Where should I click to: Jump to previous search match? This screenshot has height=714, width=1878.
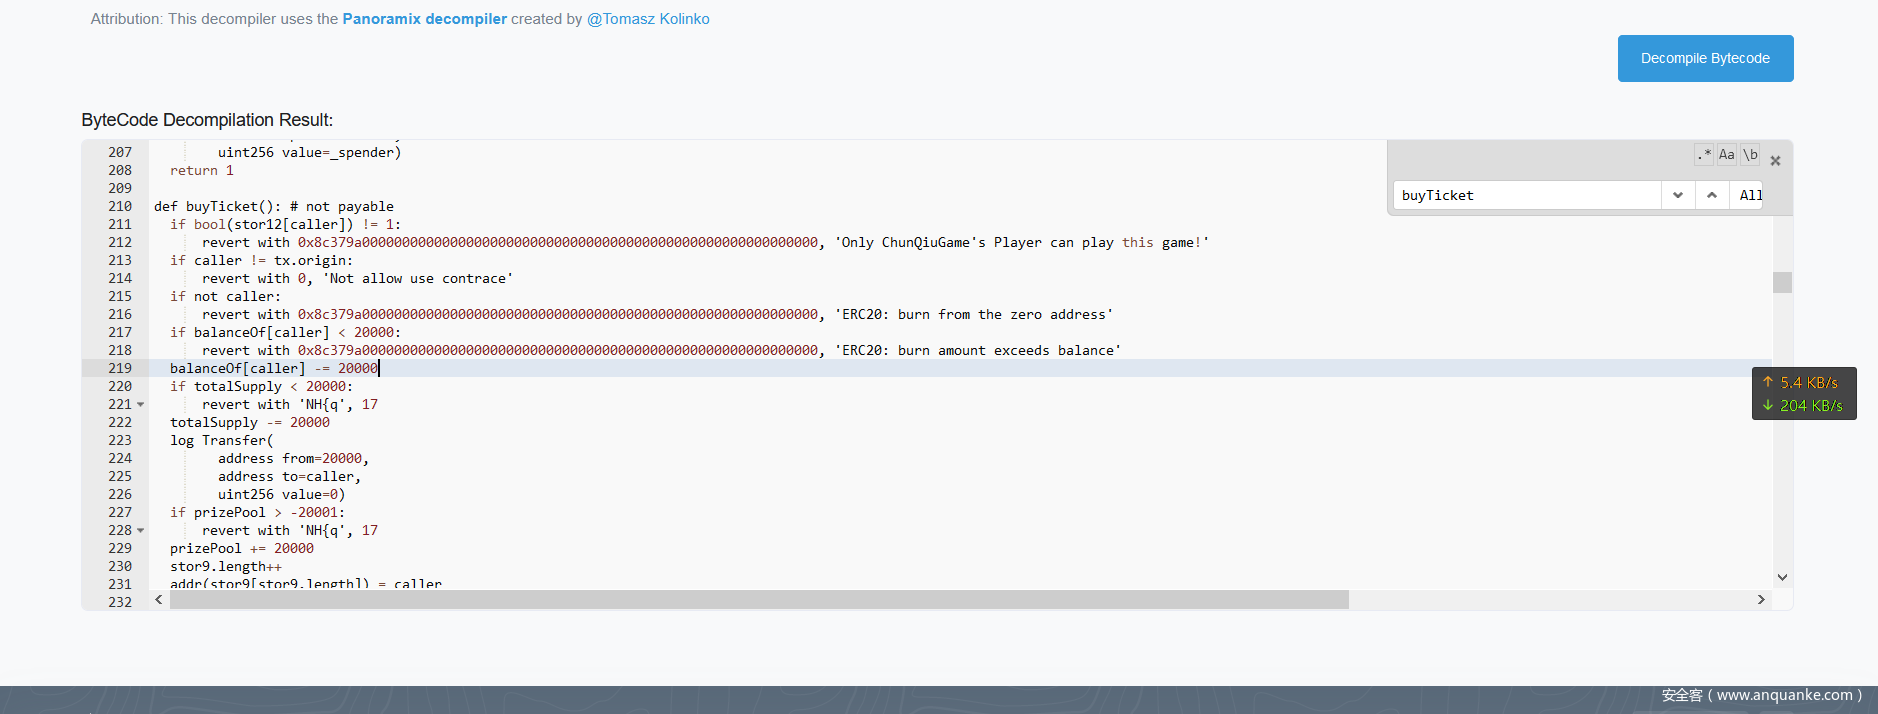(x=1712, y=195)
